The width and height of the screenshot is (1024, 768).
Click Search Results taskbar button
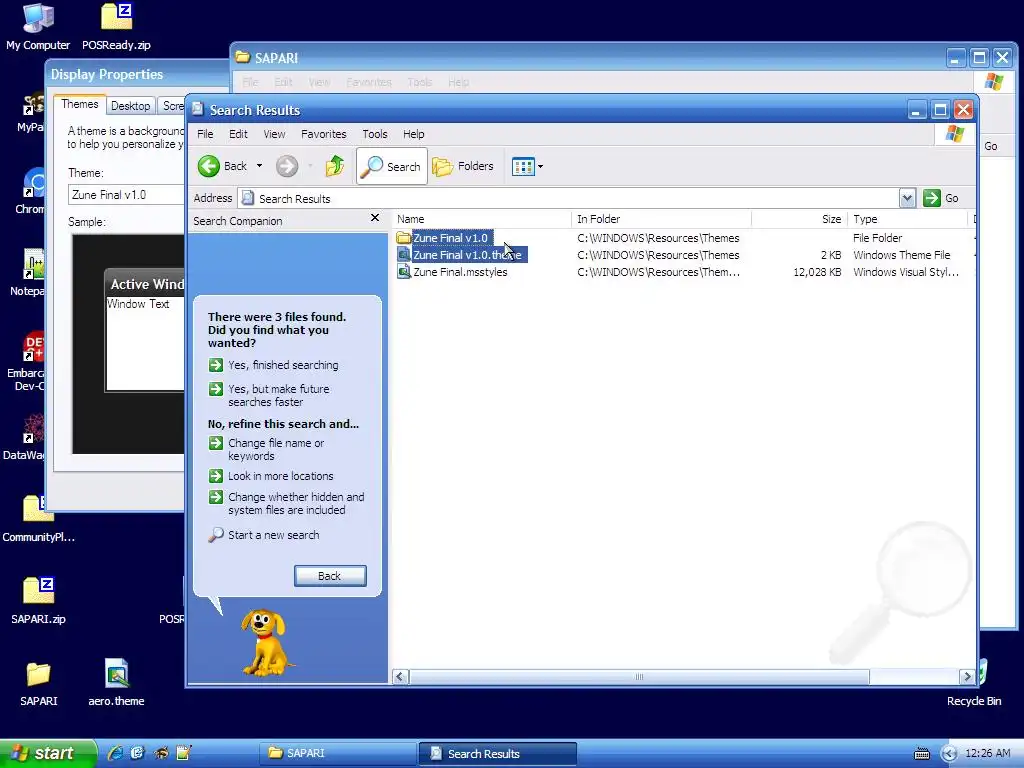[x=497, y=753]
